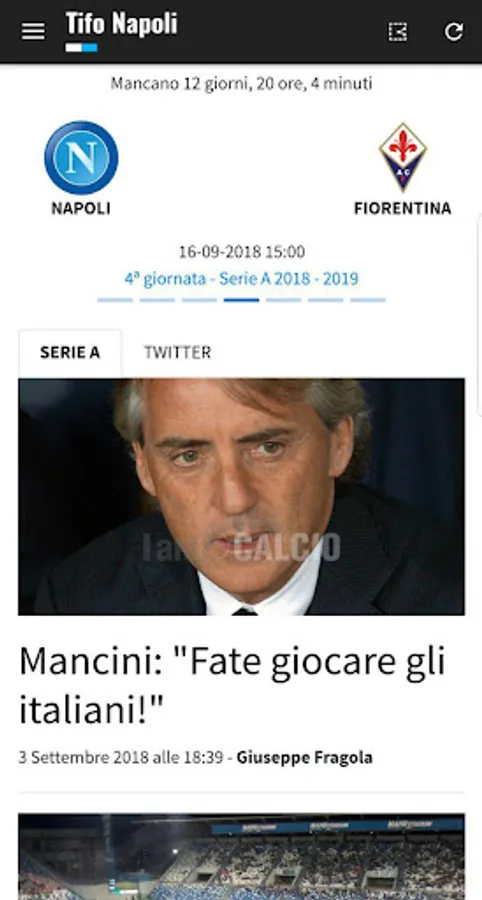Screen dimensions: 482x900
Task: Tap the Tifo Napoli app logo
Action: (x=121, y=31)
